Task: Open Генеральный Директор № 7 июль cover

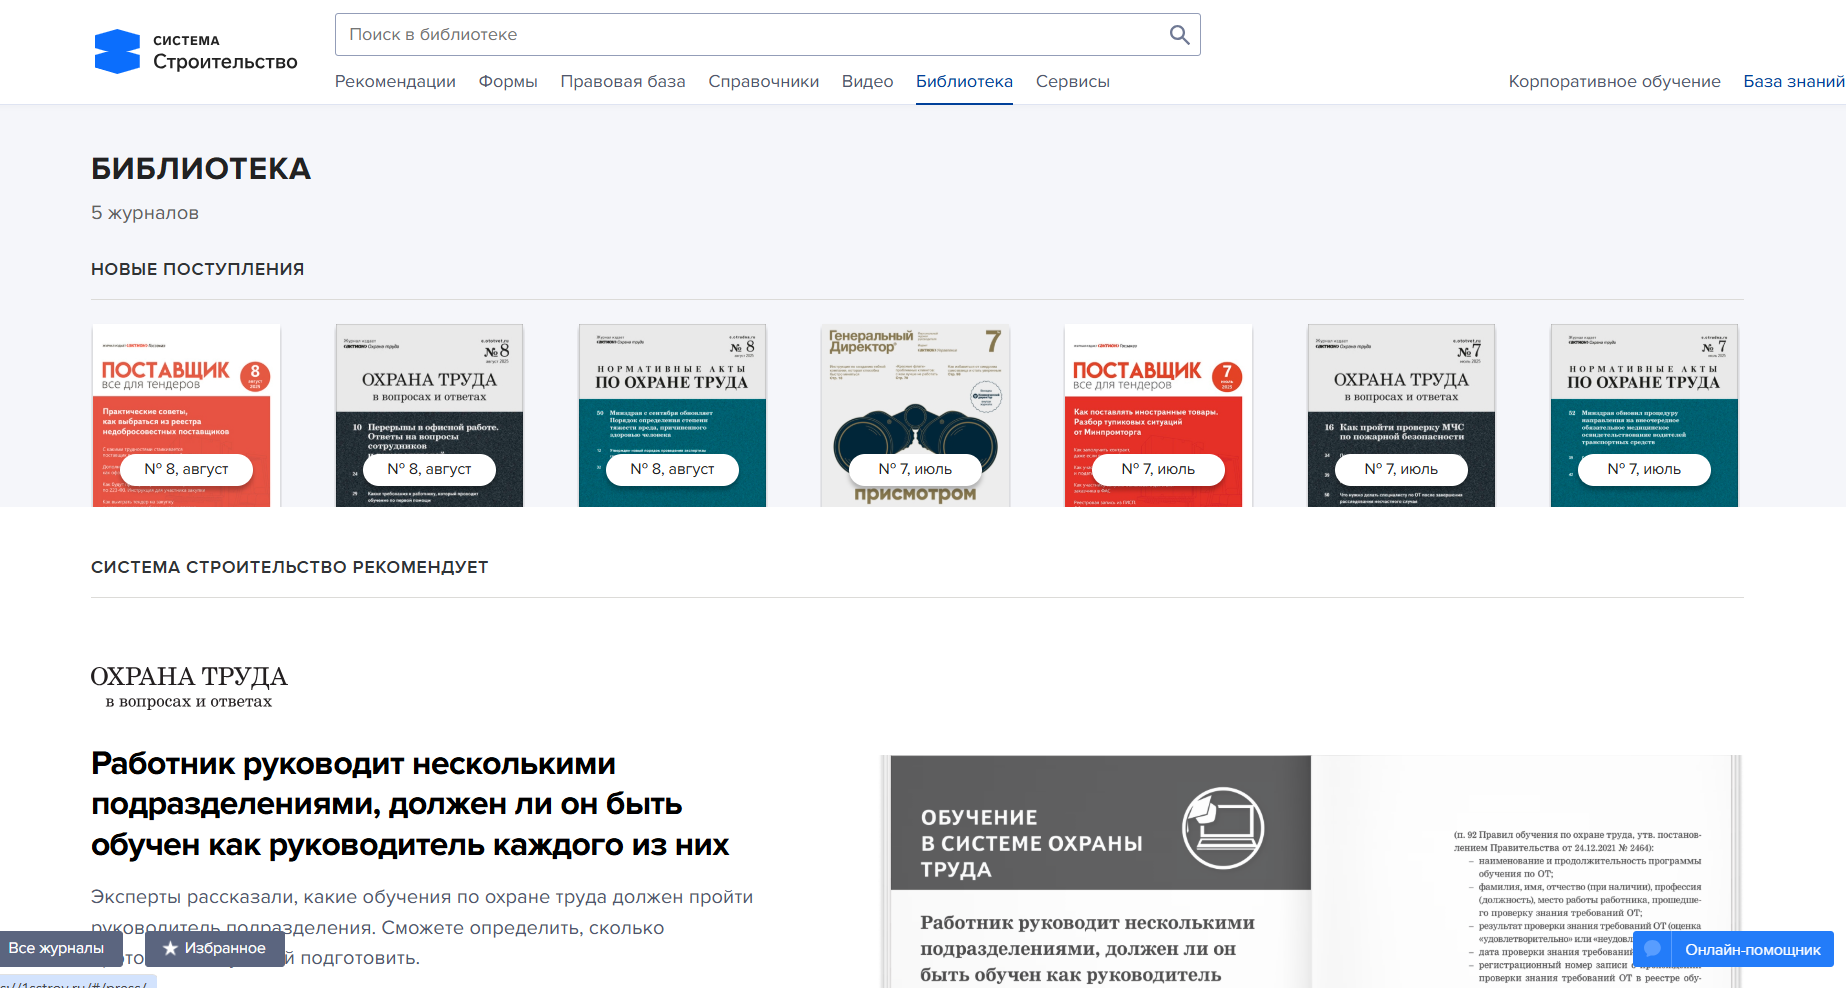Action: [x=915, y=415]
